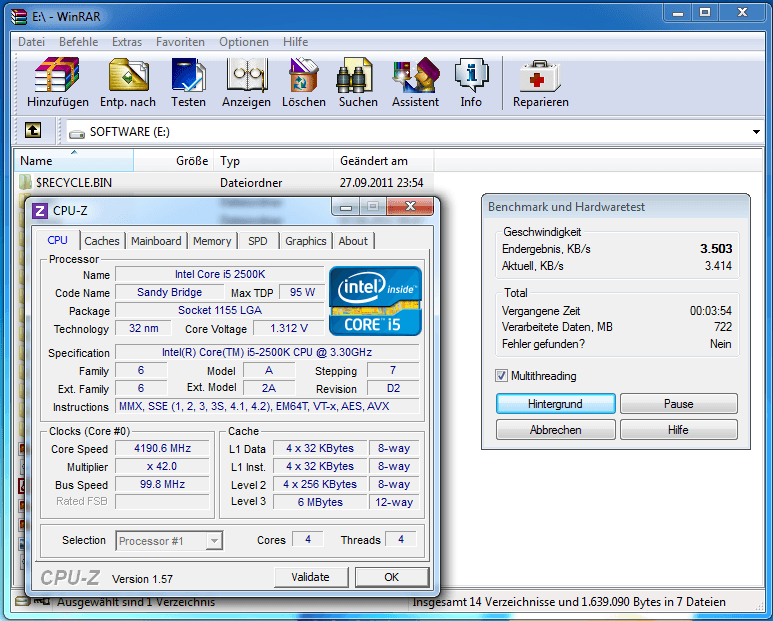773x621 pixels.
Task: Open the Favoriten menu
Action: (180, 42)
